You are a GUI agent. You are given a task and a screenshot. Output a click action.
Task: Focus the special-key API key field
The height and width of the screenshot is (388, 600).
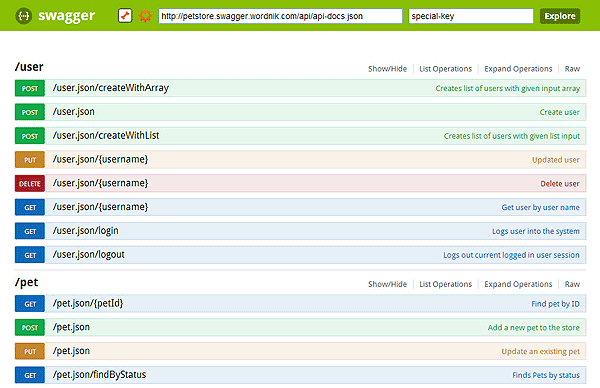pyautogui.click(x=471, y=16)
